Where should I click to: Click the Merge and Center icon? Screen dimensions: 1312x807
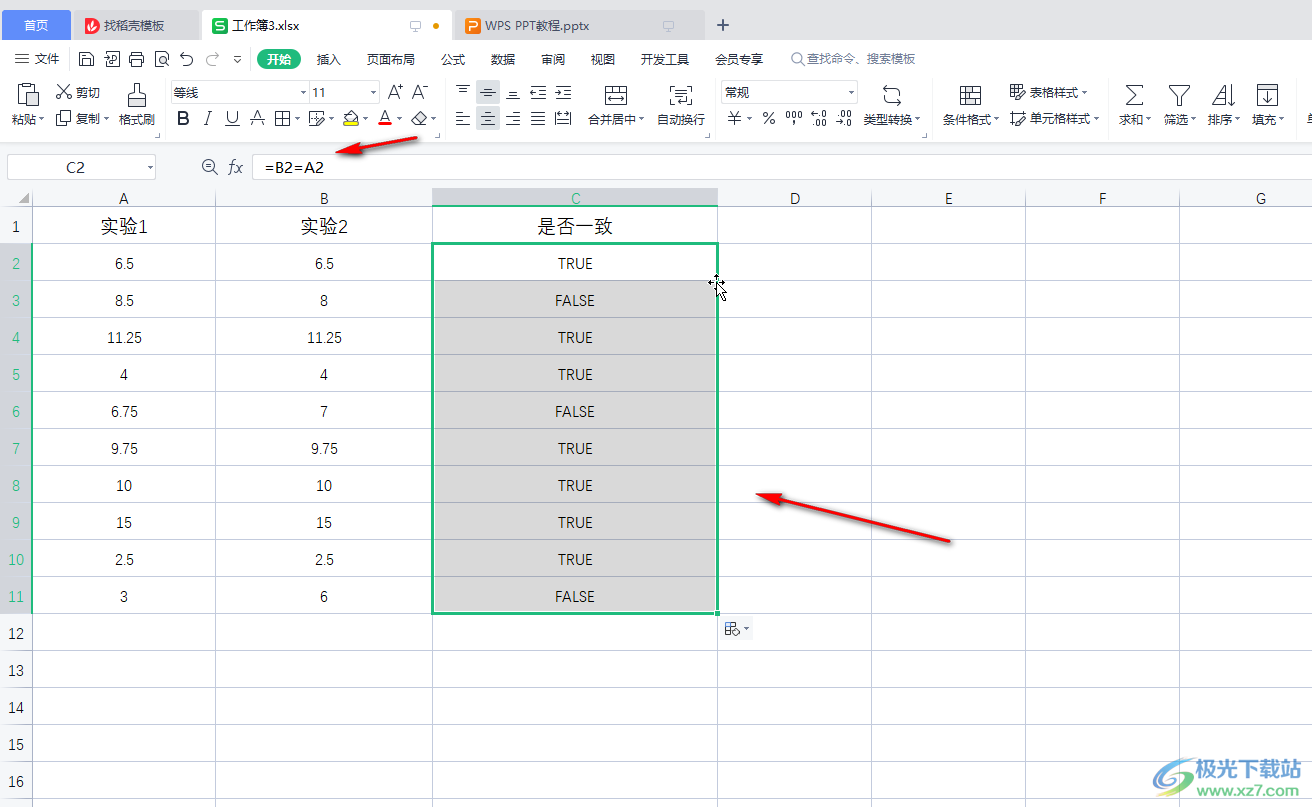coord(616,95)
